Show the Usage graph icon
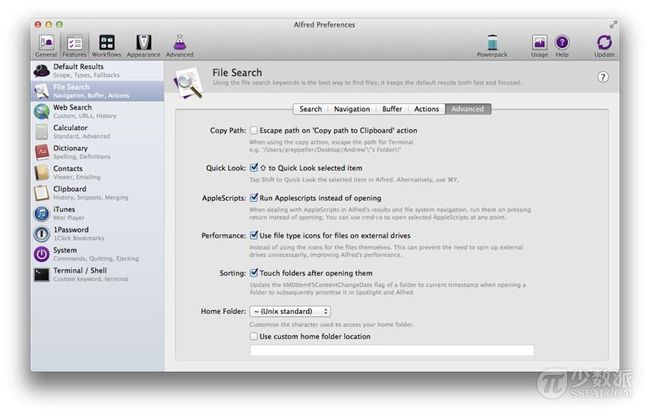 click(x=539, y=42)
